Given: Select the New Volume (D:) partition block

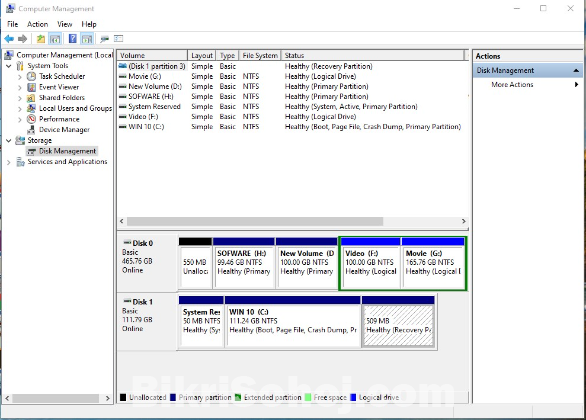Looking at the screenshot, I should click(307, 263).
